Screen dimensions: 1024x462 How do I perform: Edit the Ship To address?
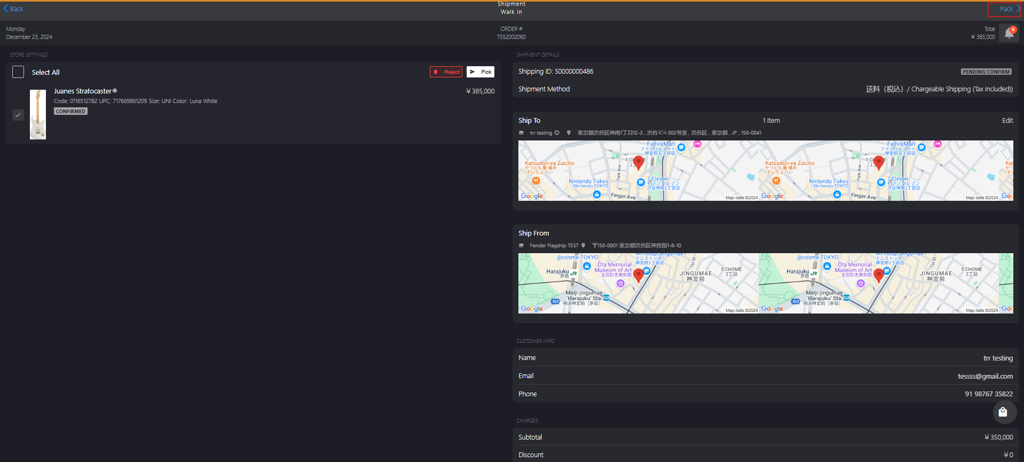(x=1008, y=120)
